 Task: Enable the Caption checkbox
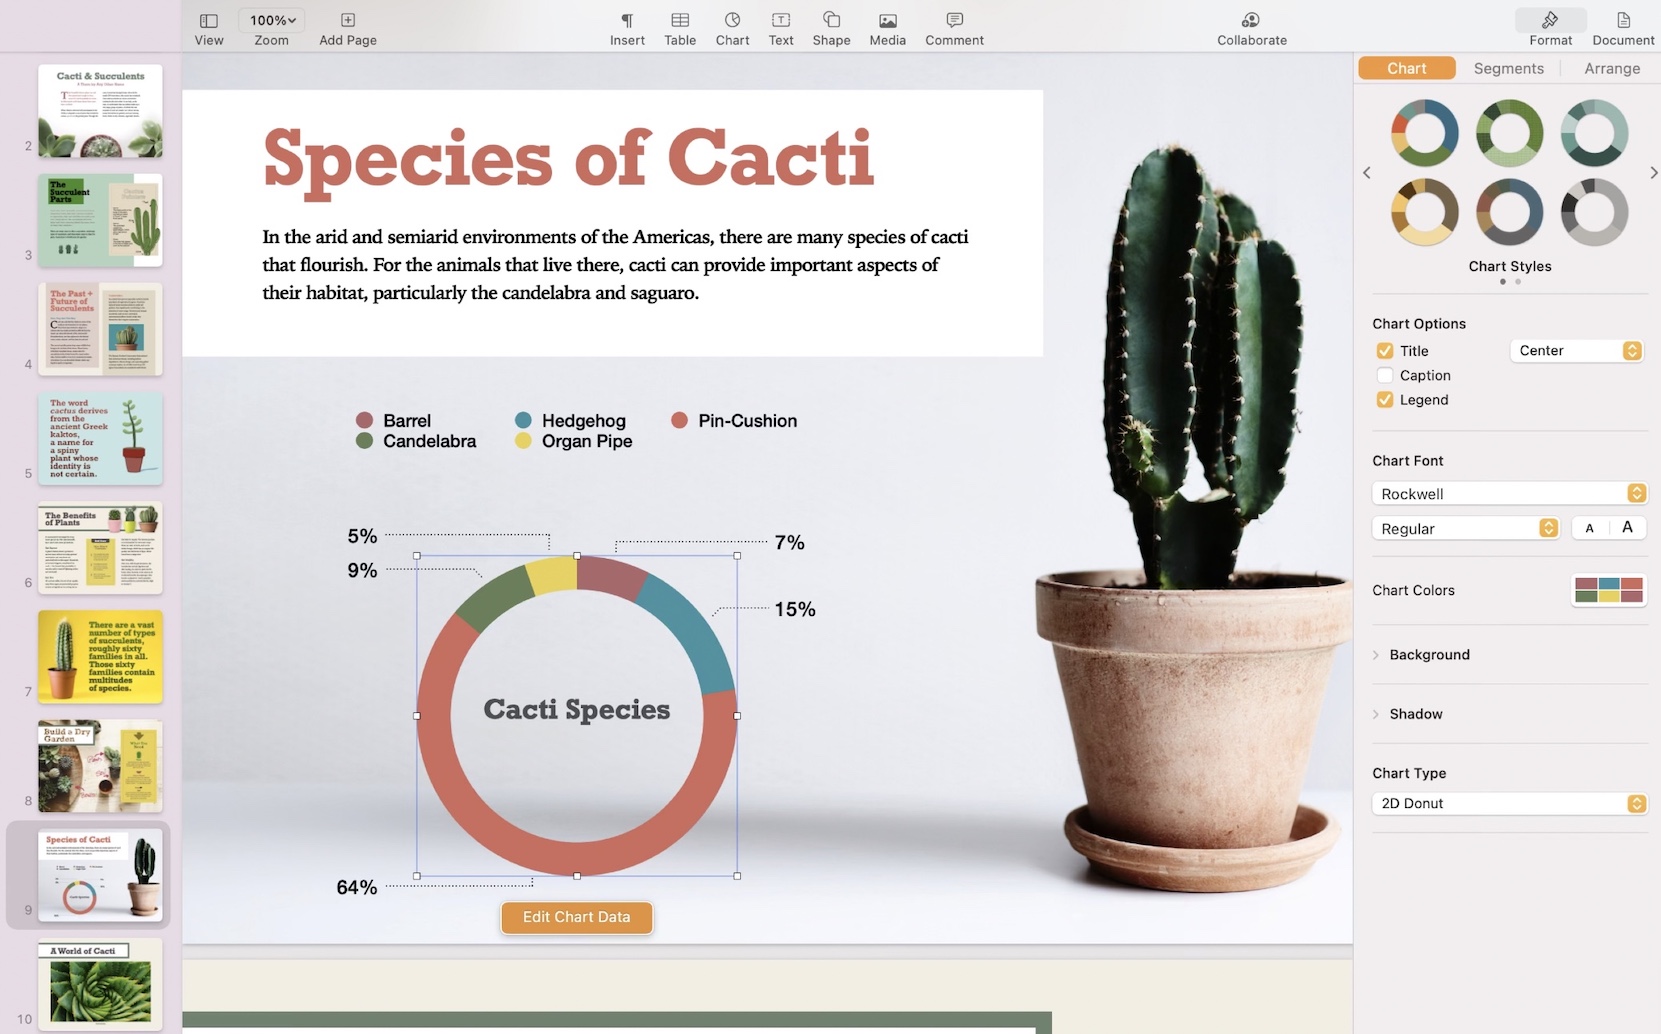pyautogui.click(x=1385, y=376)
